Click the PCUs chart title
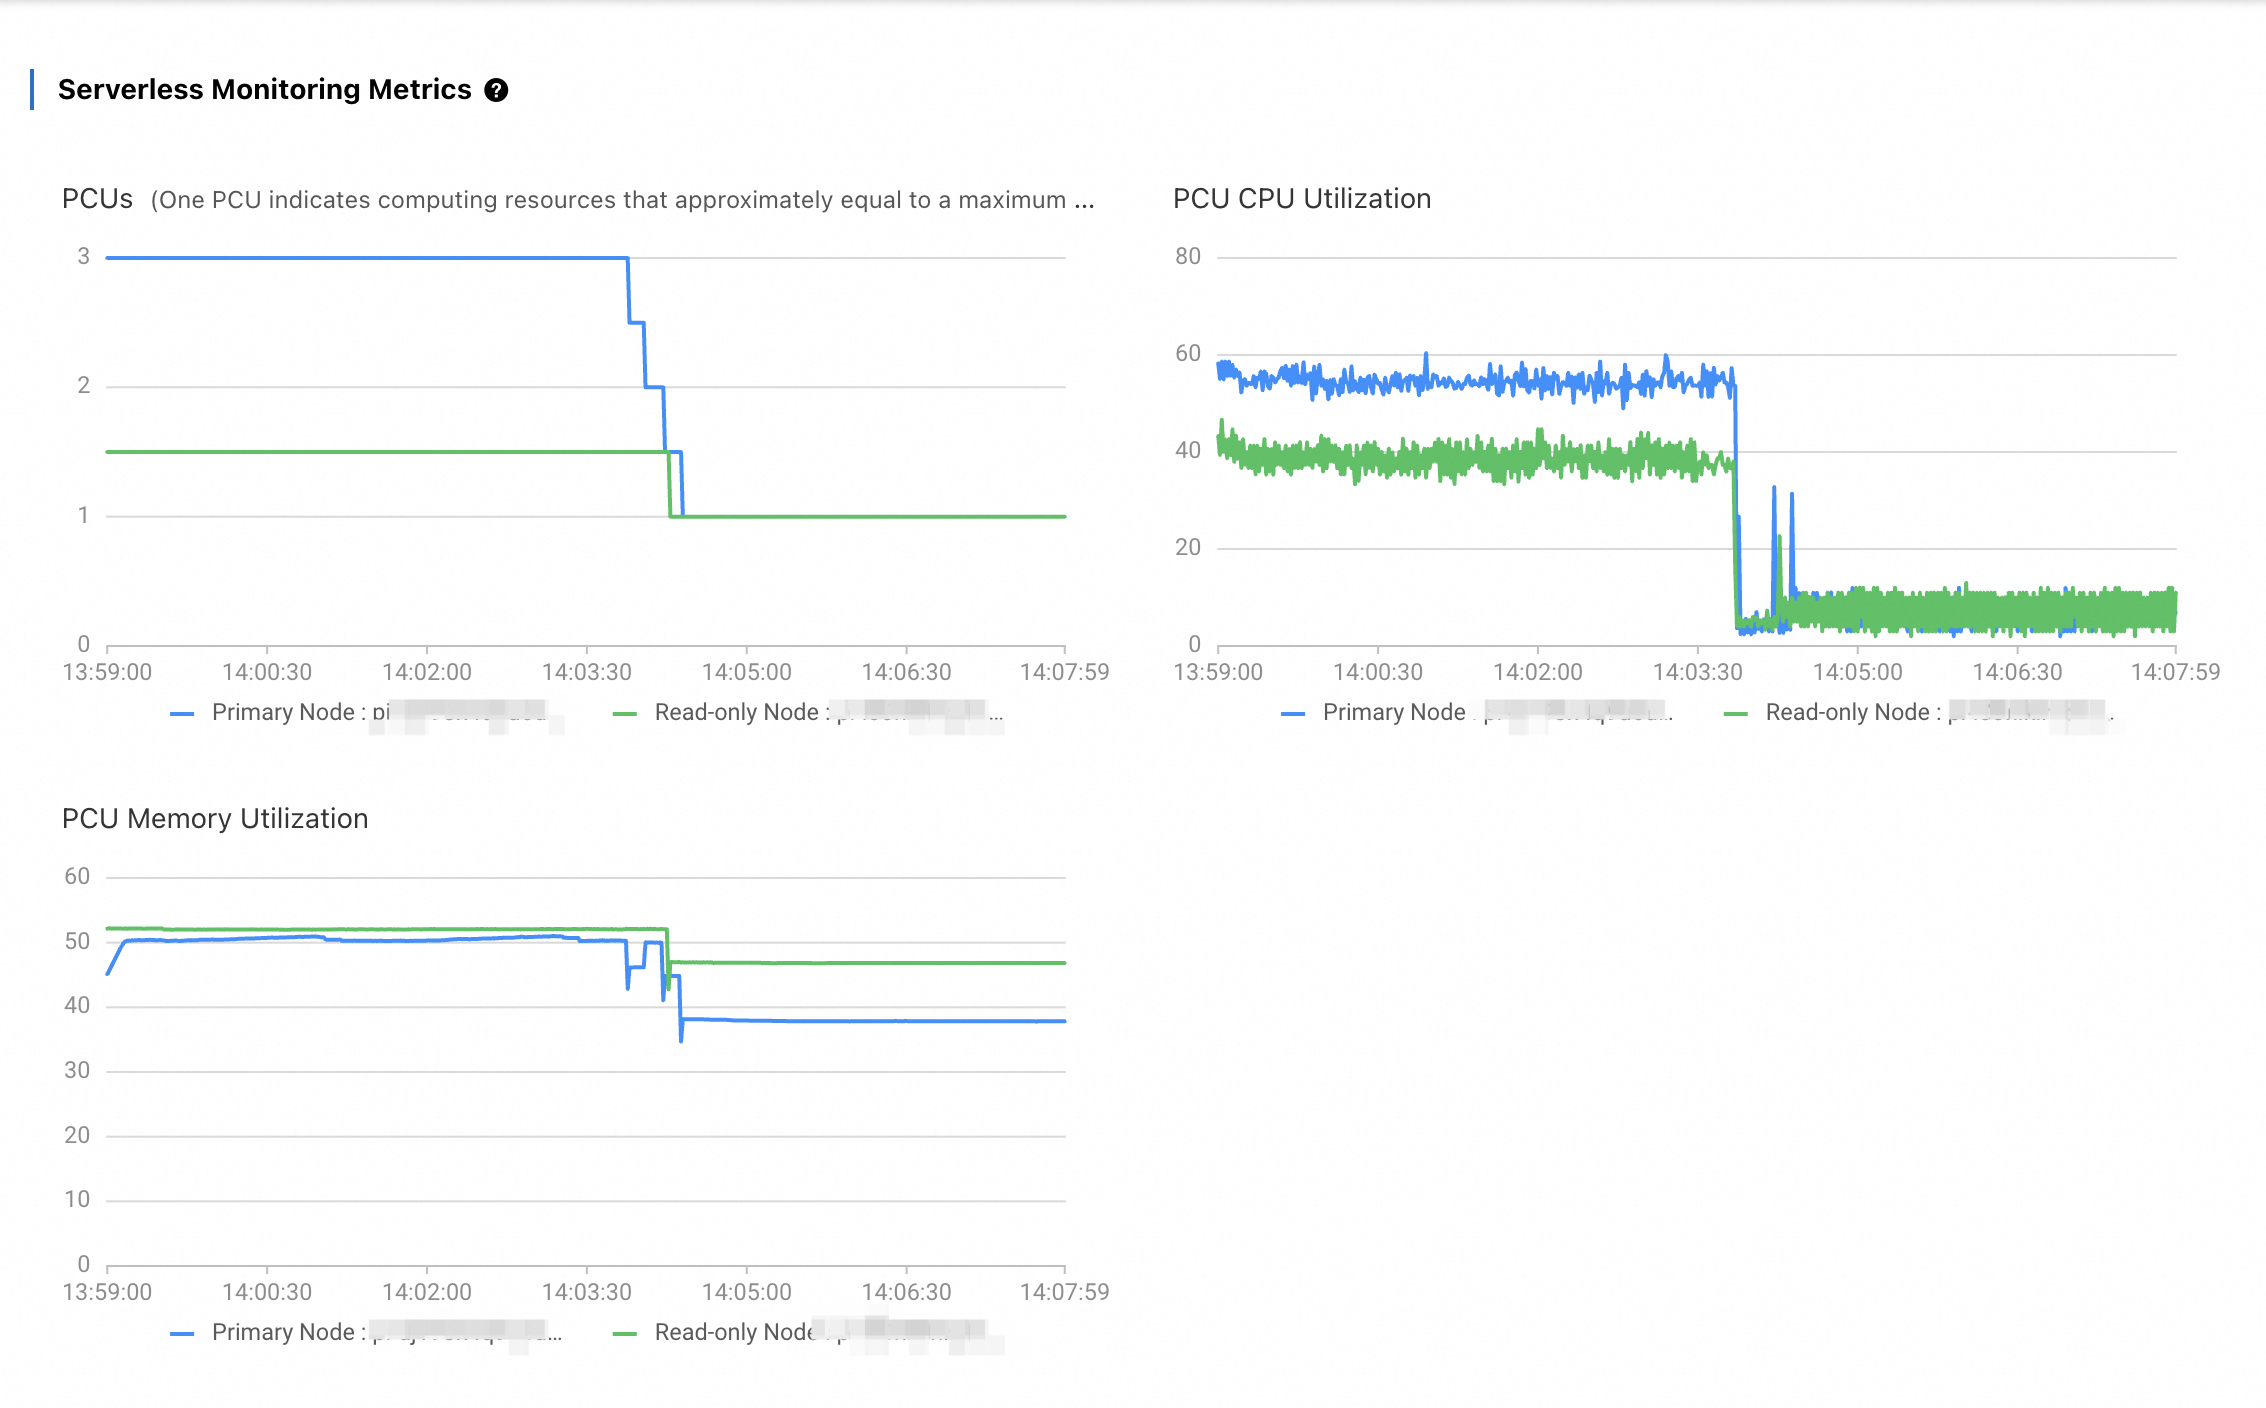 [x=97, y=199]
